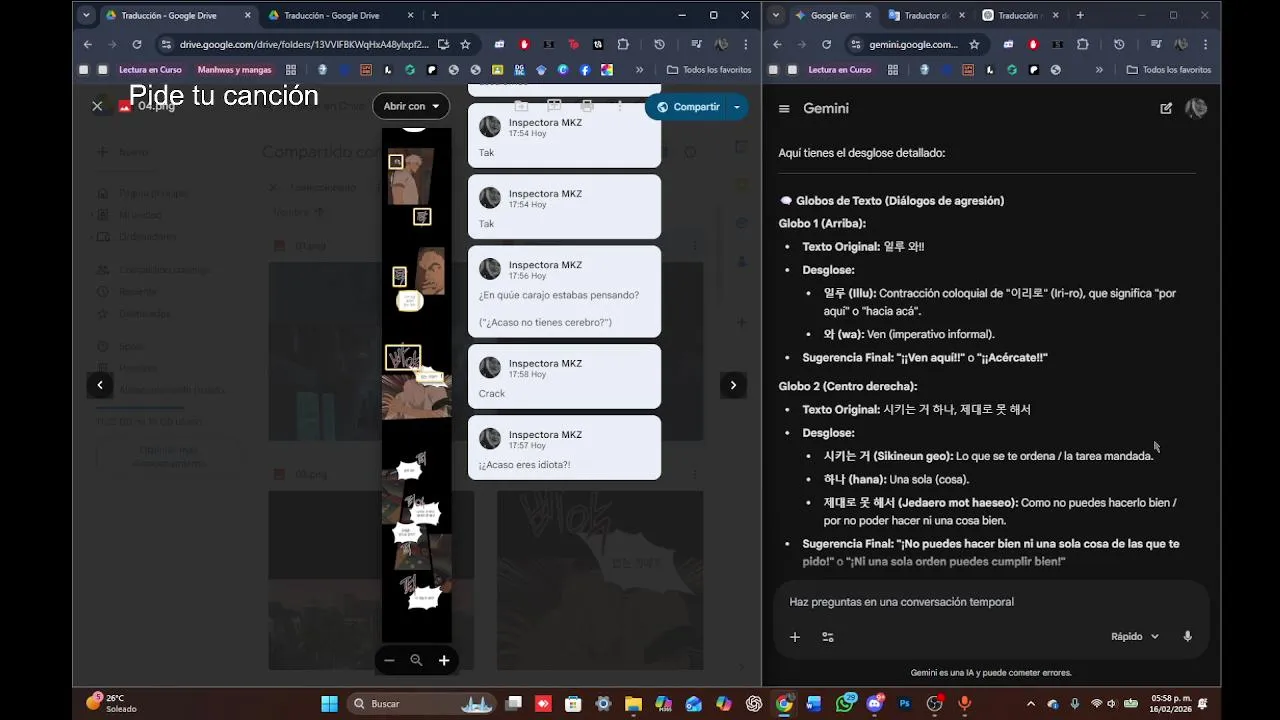Open 'Todos los favoritos' folder in Gemini window

pos(1169,70)
